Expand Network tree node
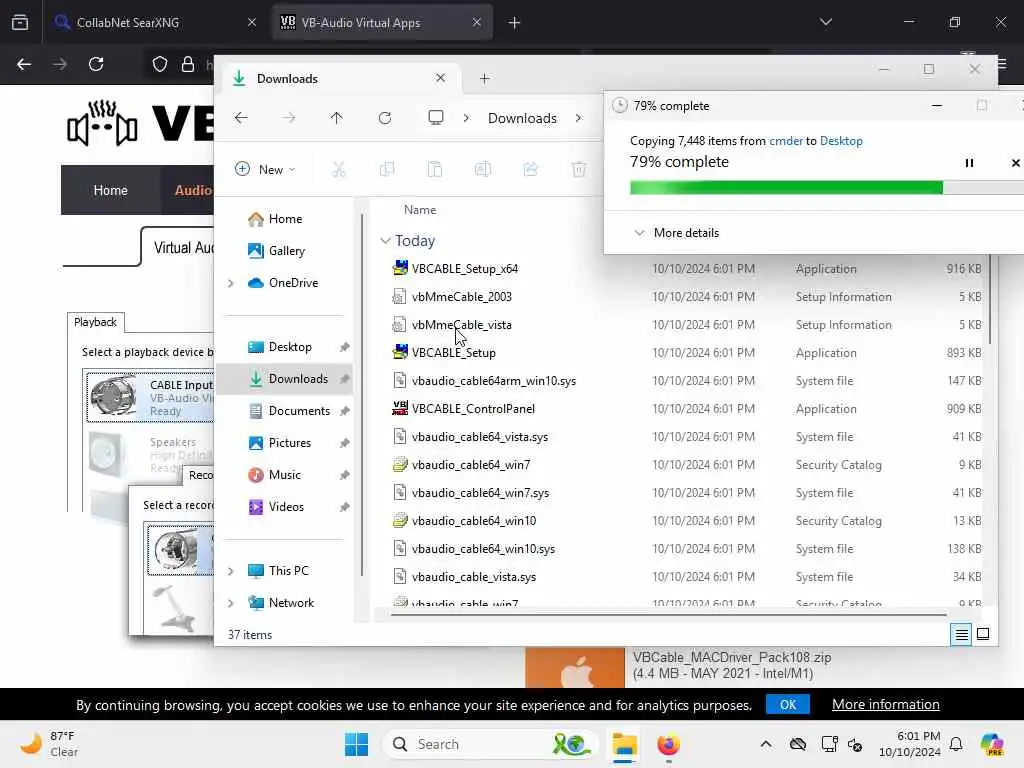 pos(231,603)
